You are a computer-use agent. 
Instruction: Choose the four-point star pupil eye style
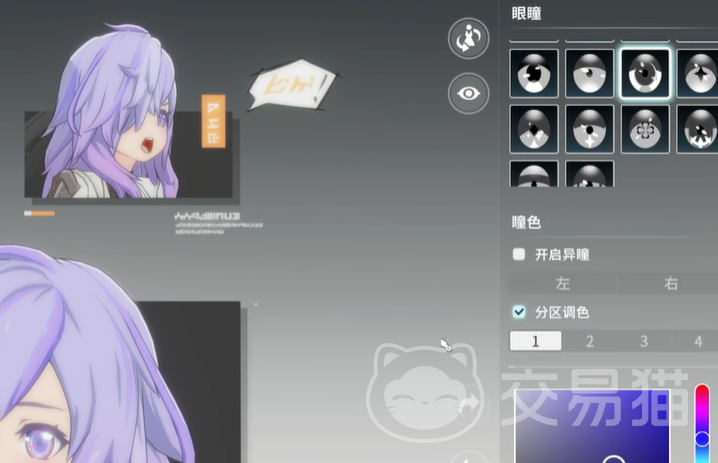click(x=697, y=73)
